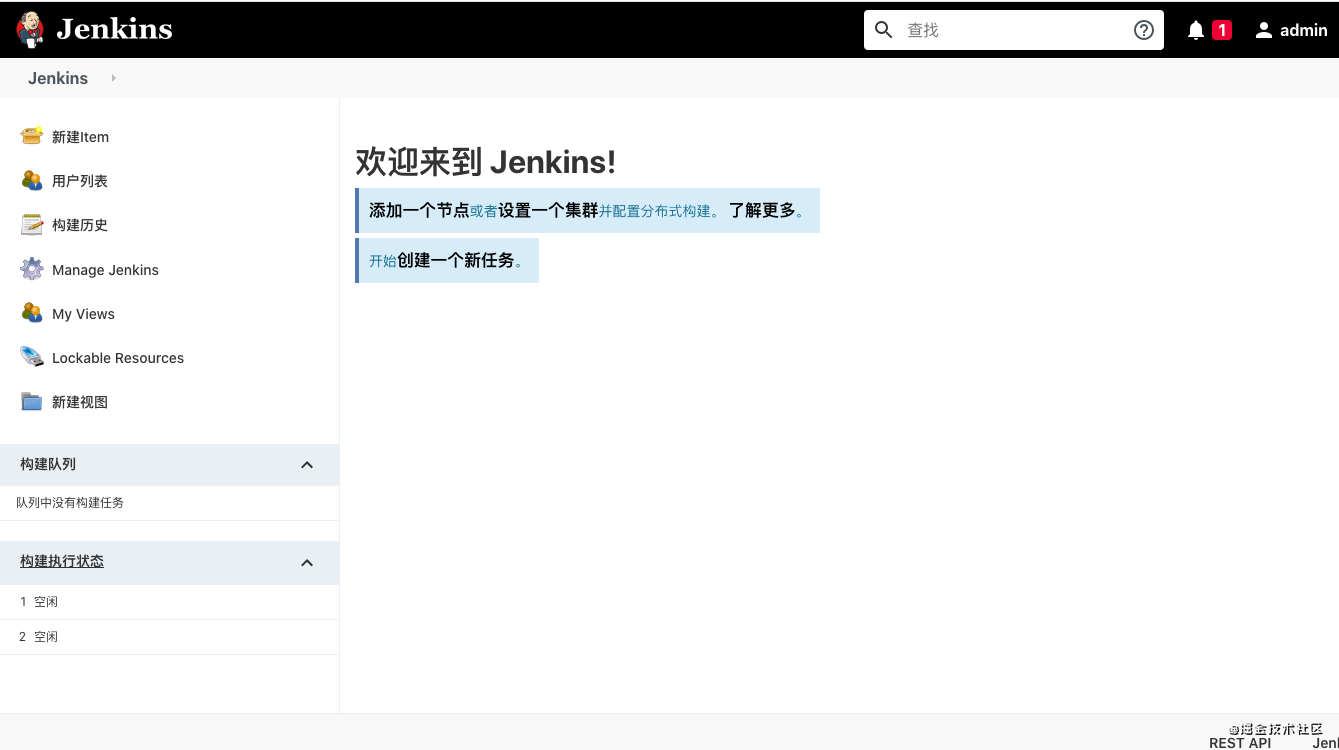This screenshot has width=1339, height=750.
Task: Open the admin user profile link
Action: pyautogui.click(x=1304, y=30)
